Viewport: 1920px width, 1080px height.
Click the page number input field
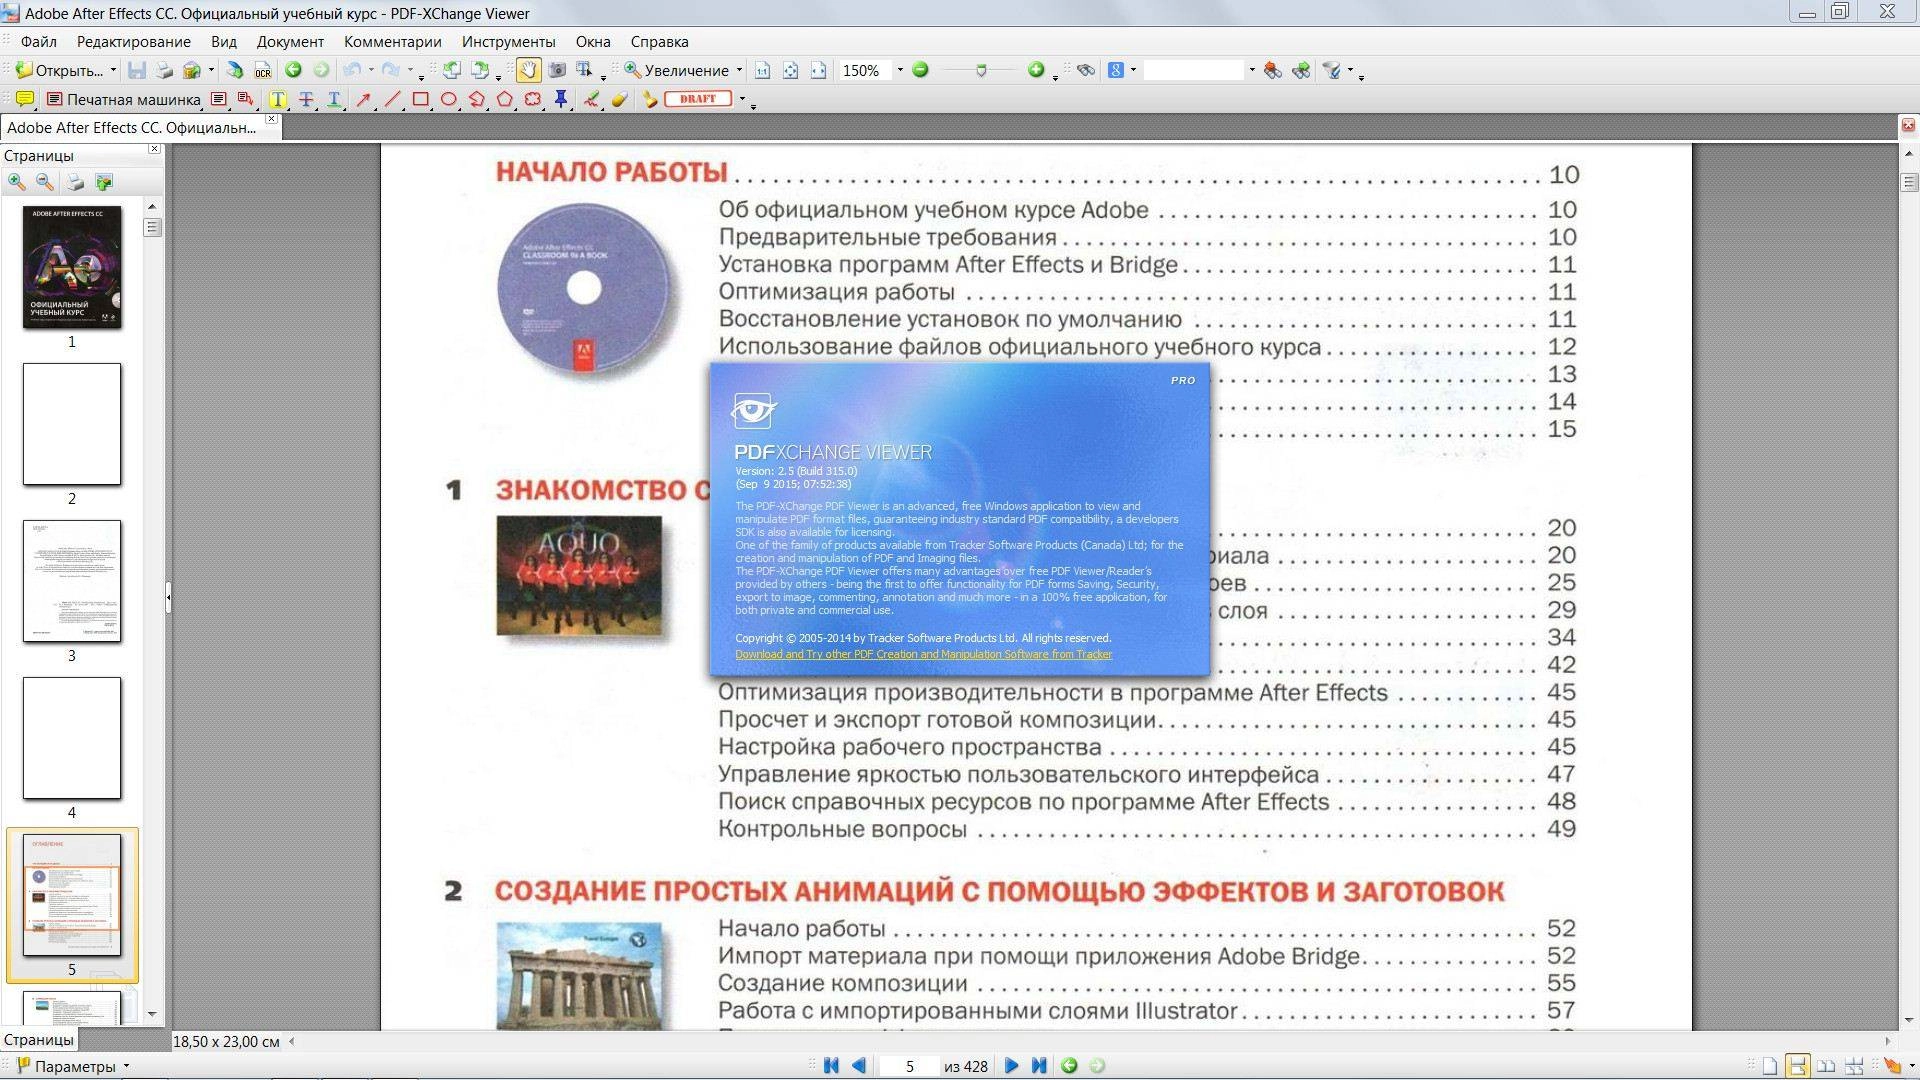pos(909,1066)
